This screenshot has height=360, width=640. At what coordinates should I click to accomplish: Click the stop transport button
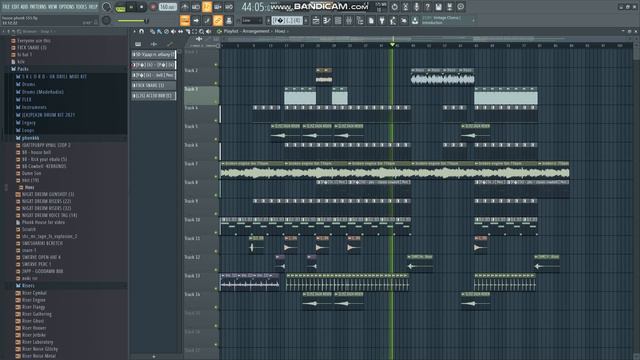pos(141,7)
